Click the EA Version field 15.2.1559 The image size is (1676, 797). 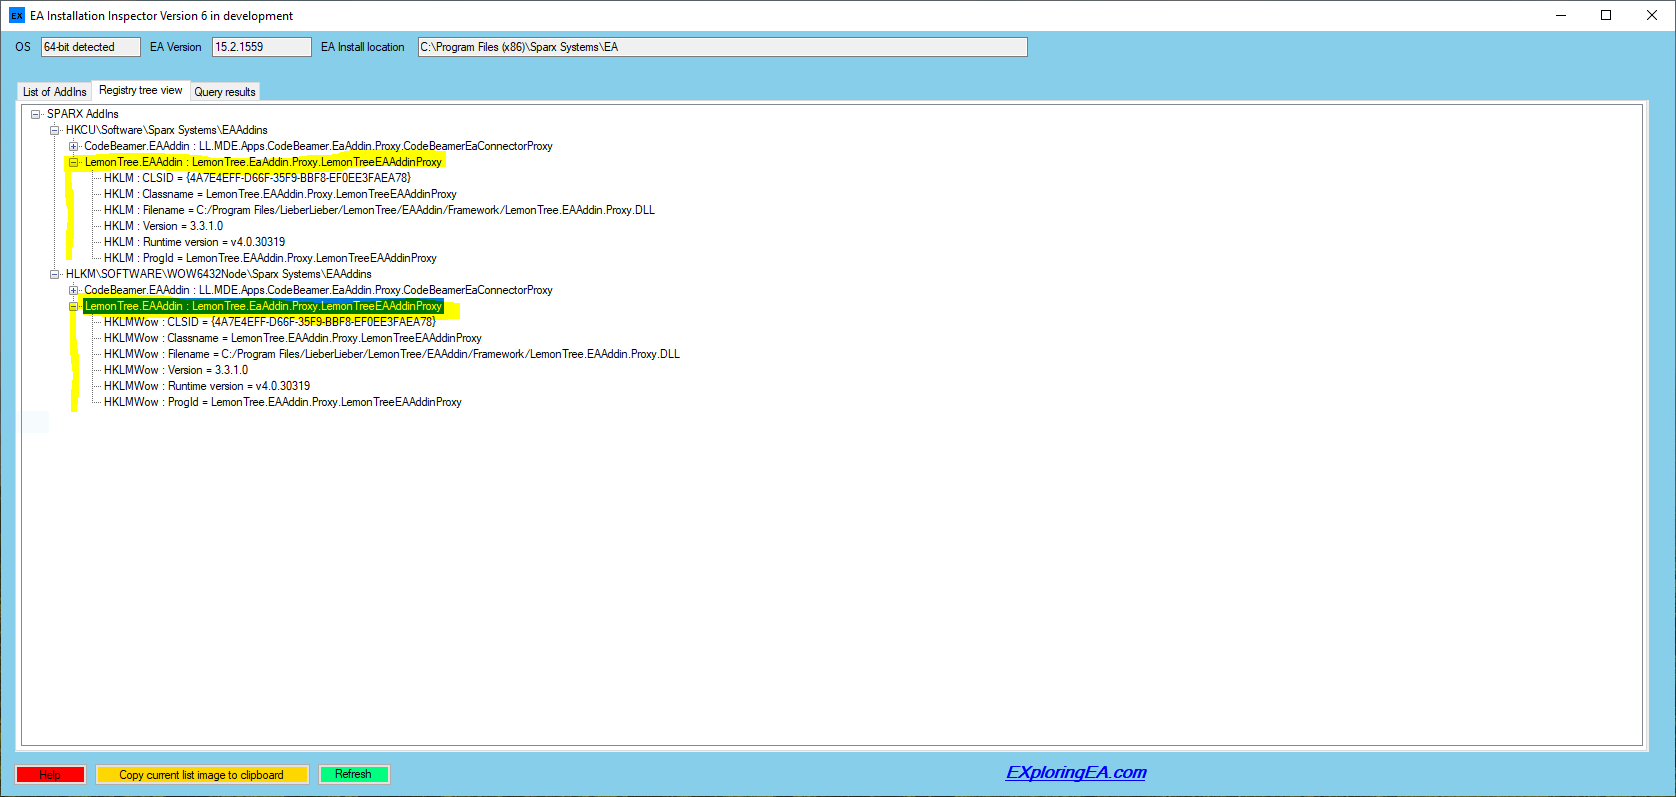[261, 47]
